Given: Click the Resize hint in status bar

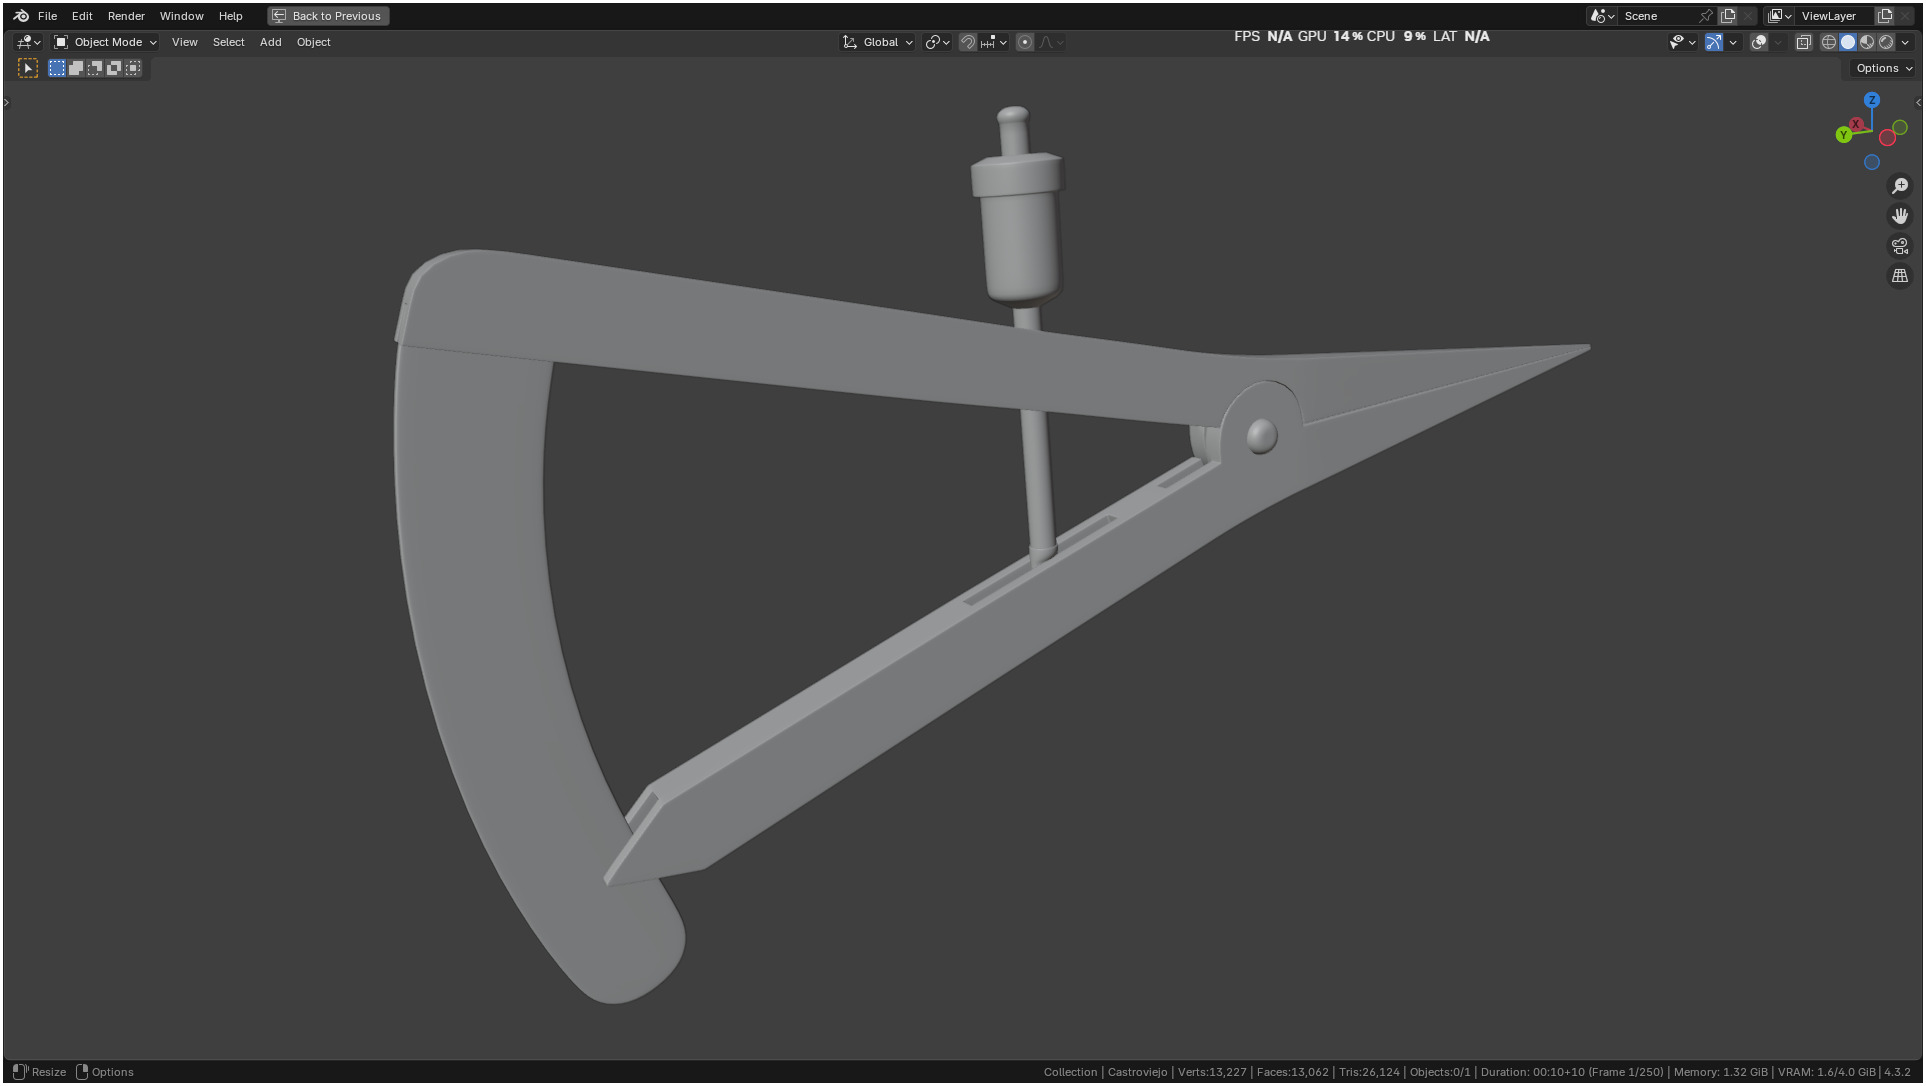Looking at the screenshot, I should [49, 1072].
